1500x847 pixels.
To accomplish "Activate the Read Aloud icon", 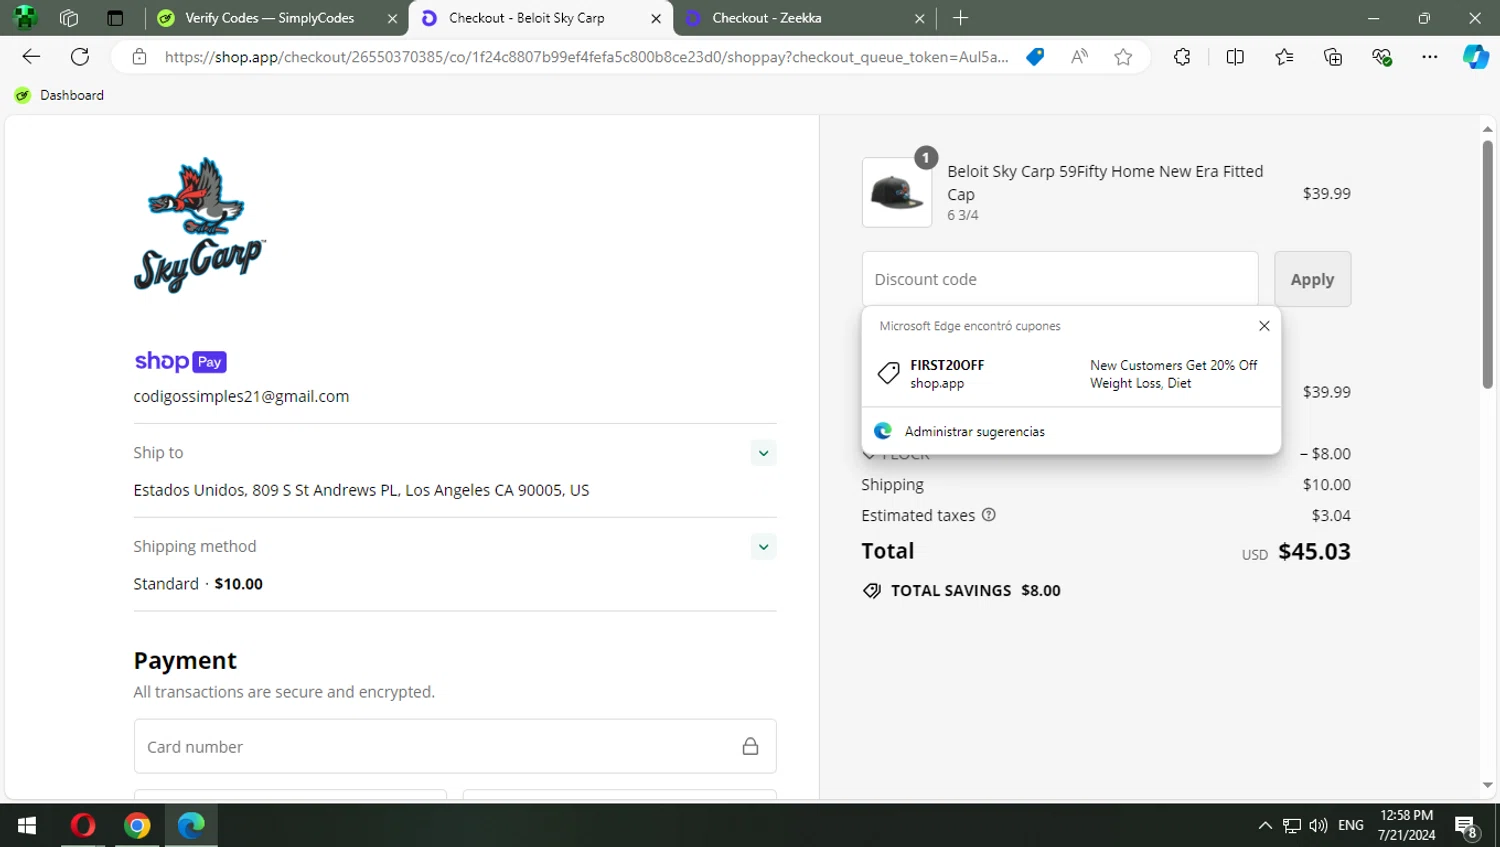I will 1079,57.
